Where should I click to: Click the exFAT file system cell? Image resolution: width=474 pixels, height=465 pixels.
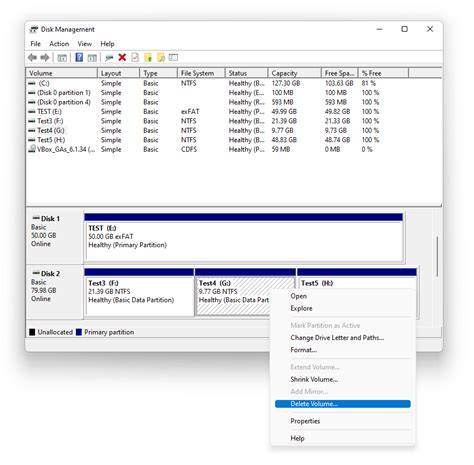pyautogui.click(x=190, y=111)
